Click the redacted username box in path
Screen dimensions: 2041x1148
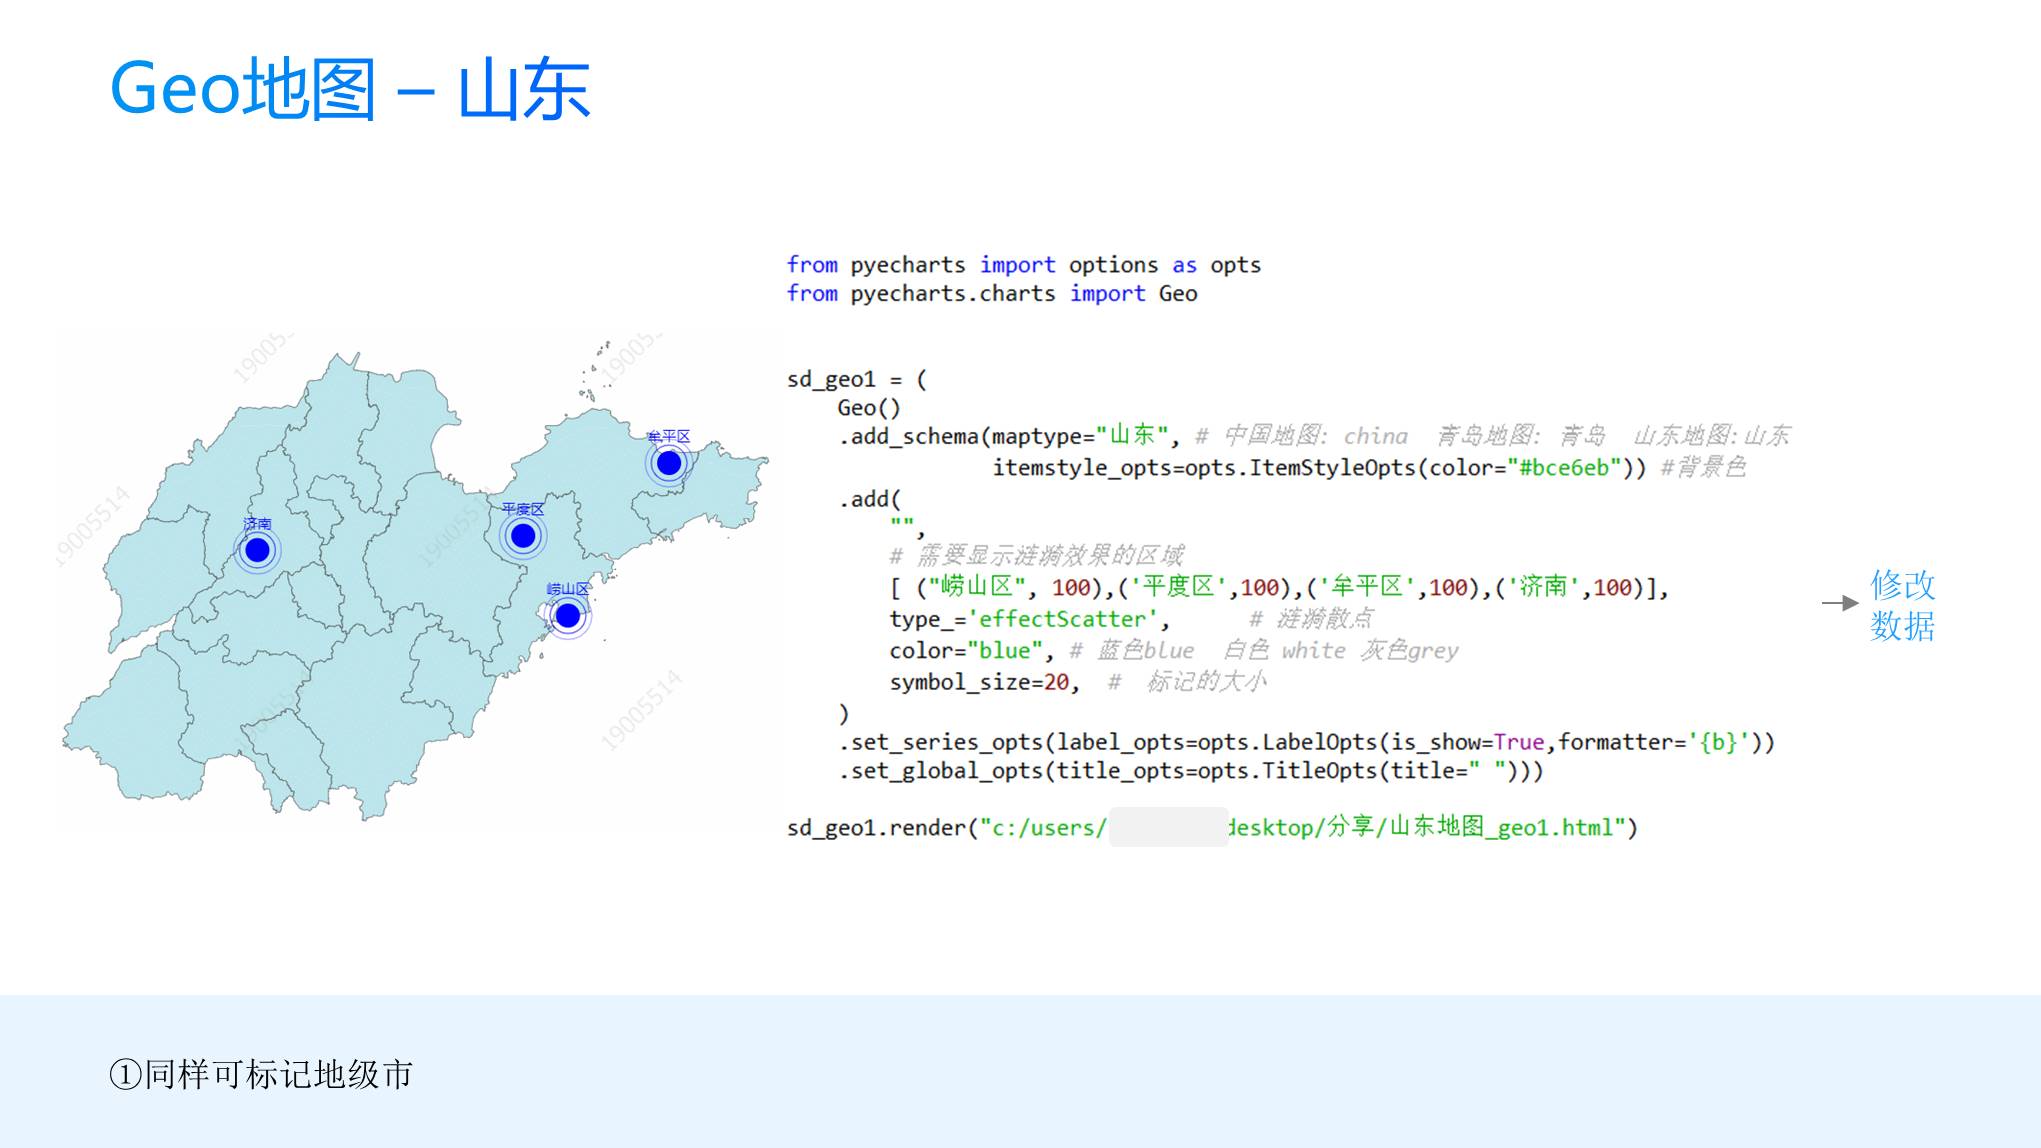point(1168,828)
